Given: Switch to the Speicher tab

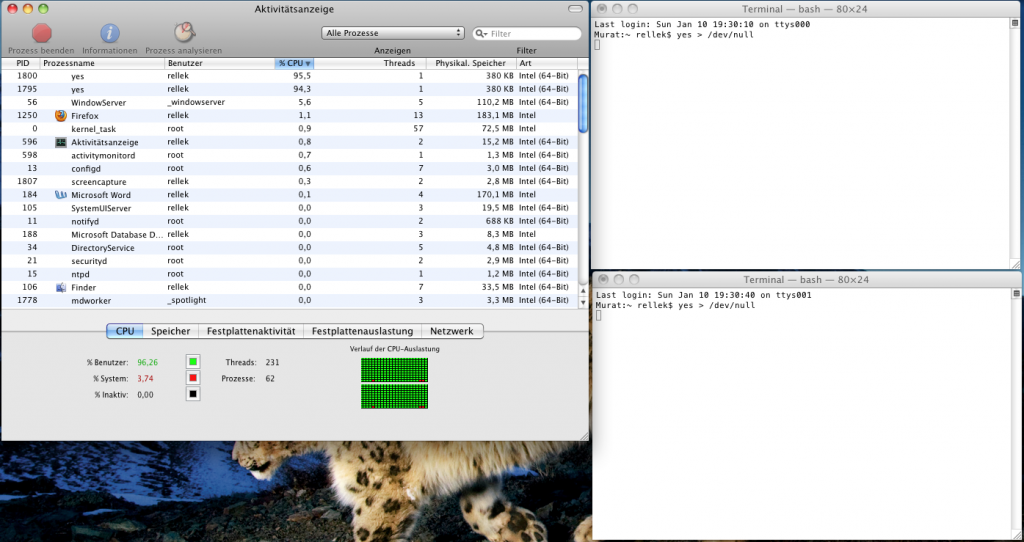Looking at the screenshot, I should click(170, 331).
